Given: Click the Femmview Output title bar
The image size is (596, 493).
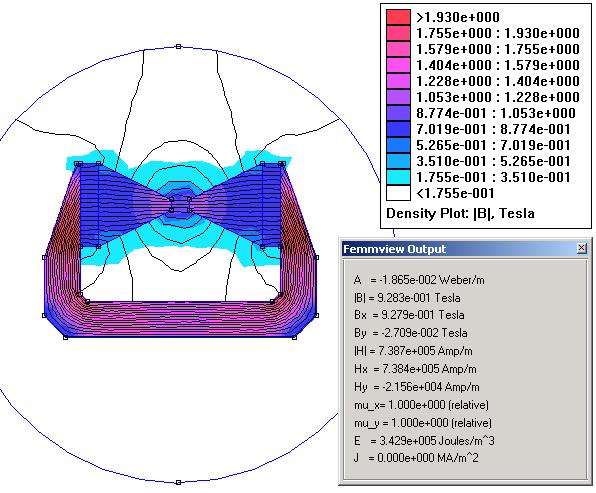Looking at the screenshot, I should coord(464,249).
